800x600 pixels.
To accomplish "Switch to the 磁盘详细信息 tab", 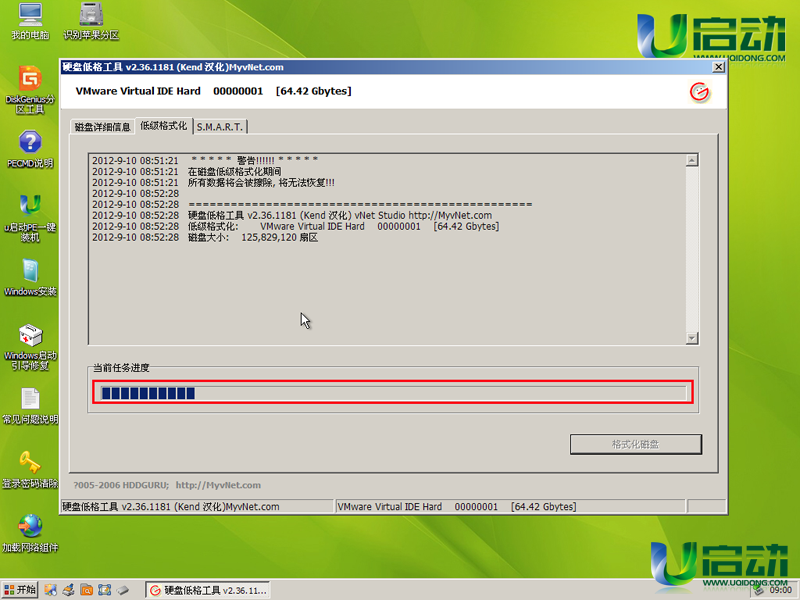I will [x=102, y=127].
